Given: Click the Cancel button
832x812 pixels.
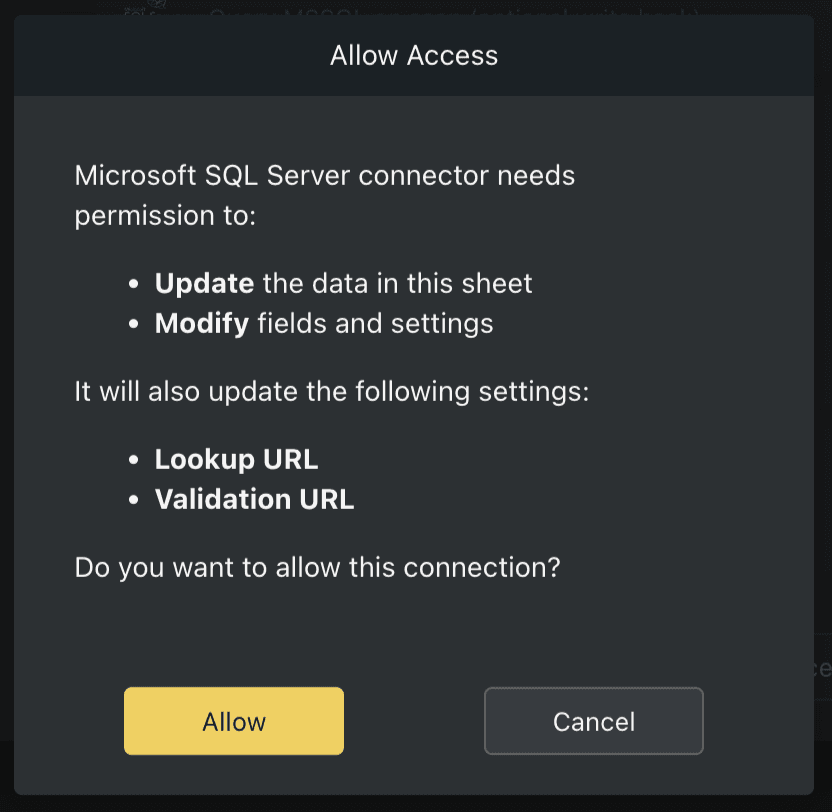Looking at the screenshot, I should tap(593, 720).
